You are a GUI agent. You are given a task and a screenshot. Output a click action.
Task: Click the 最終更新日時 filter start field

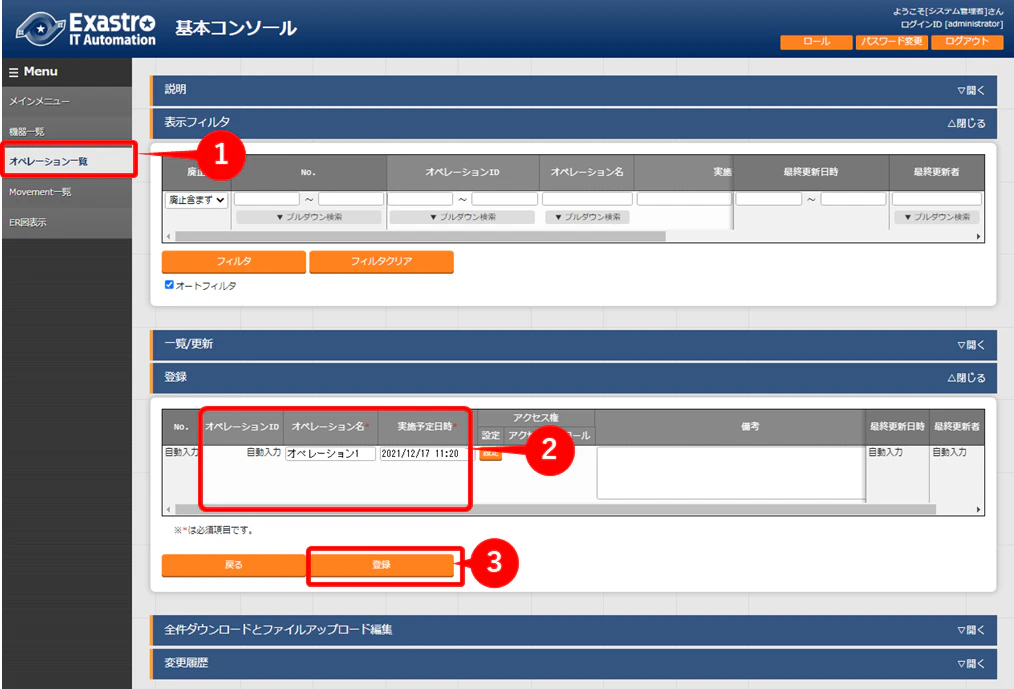769,199
